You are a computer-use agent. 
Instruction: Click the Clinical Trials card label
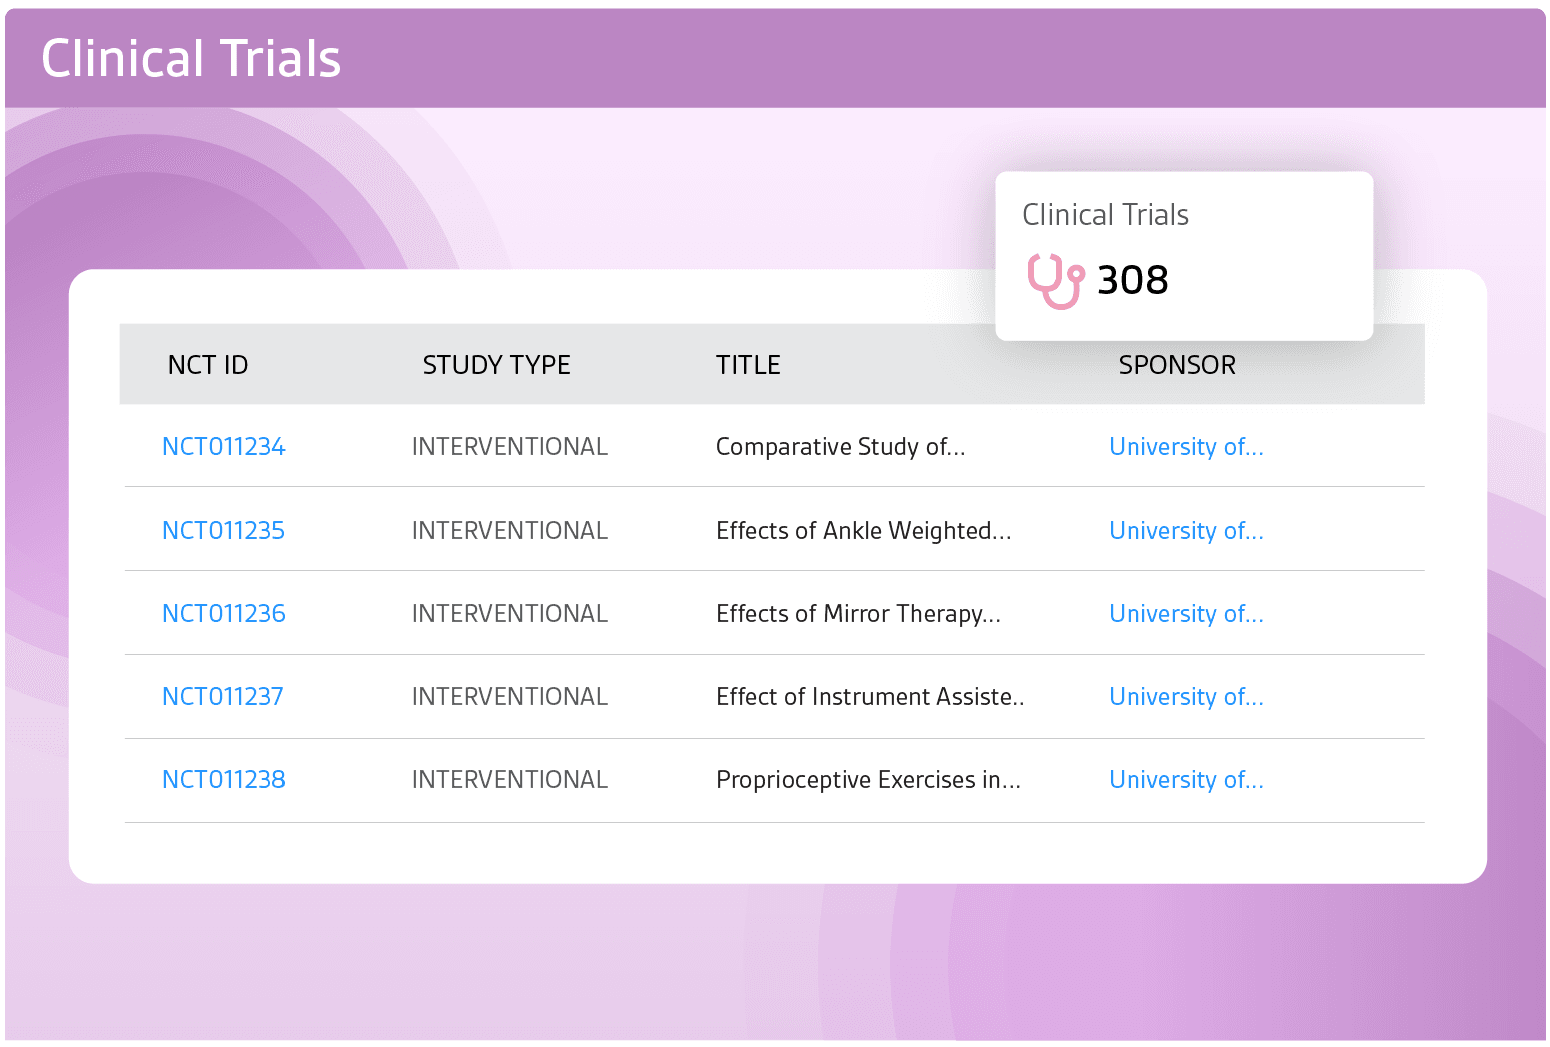1105,215
